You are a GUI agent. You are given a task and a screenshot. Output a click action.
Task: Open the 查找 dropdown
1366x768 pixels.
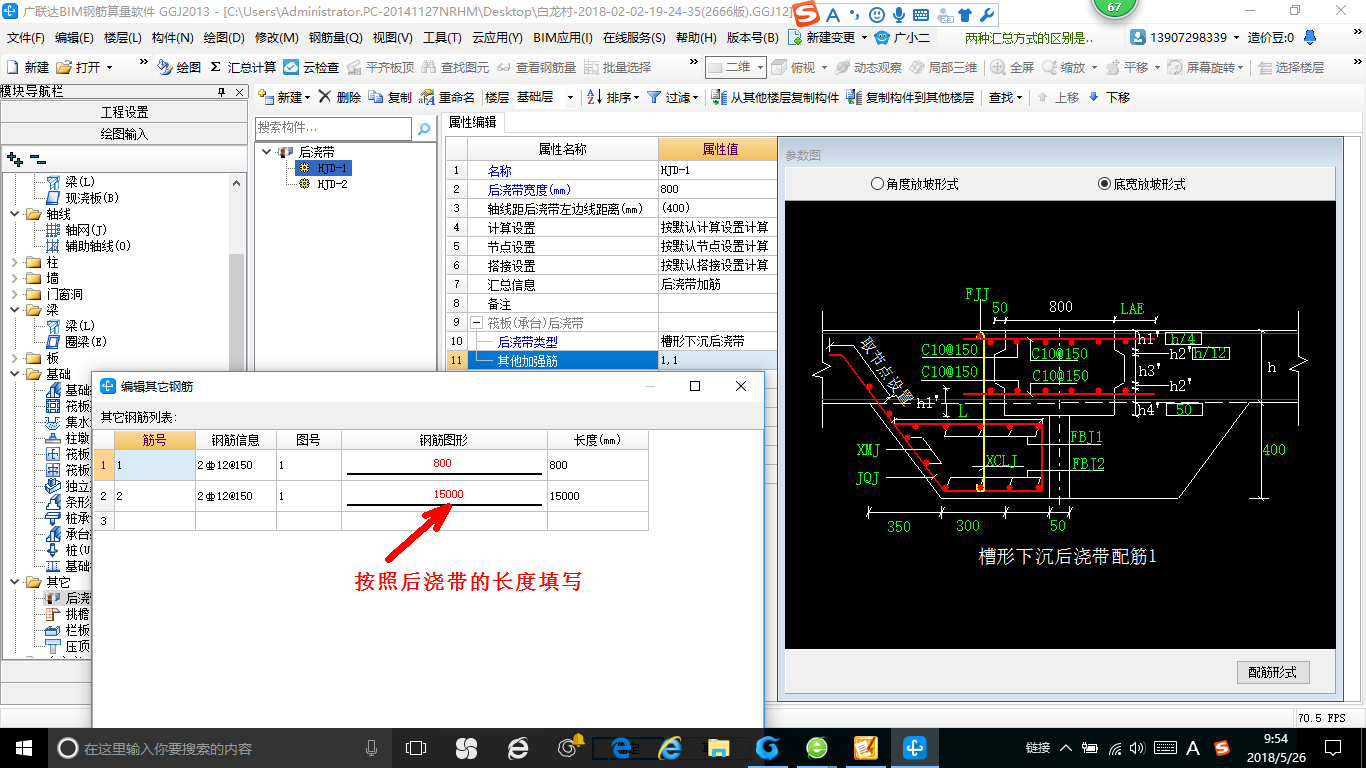coord(1006,97)
